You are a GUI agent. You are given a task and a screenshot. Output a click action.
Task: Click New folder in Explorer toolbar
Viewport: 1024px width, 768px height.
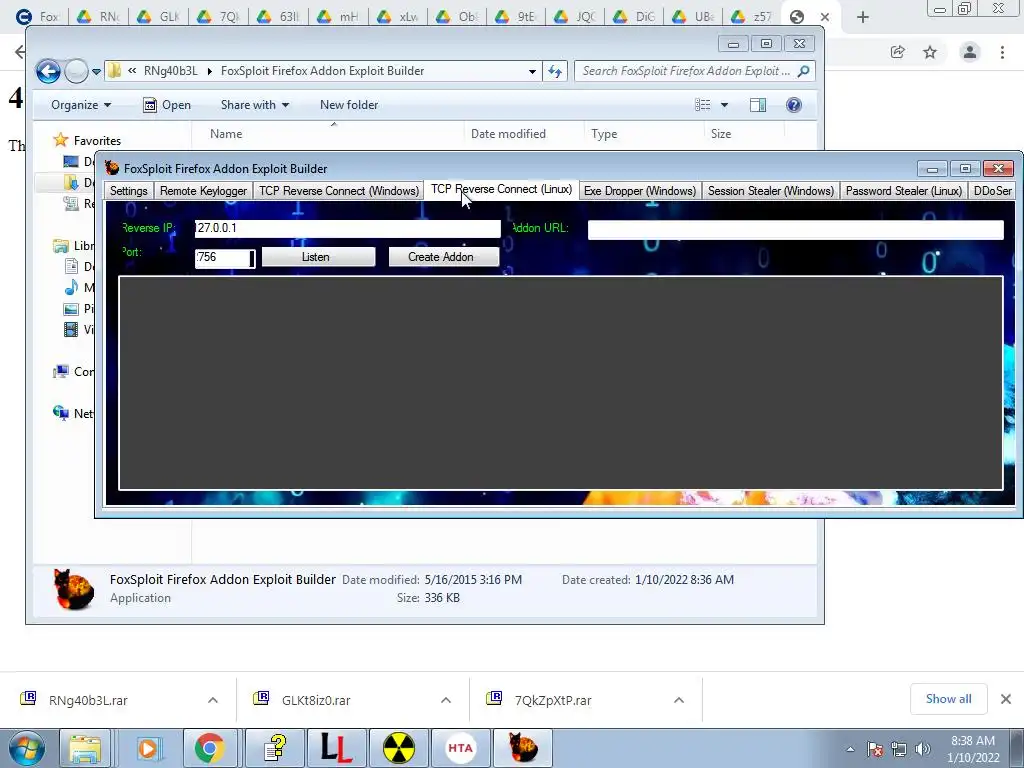point(349,104)
